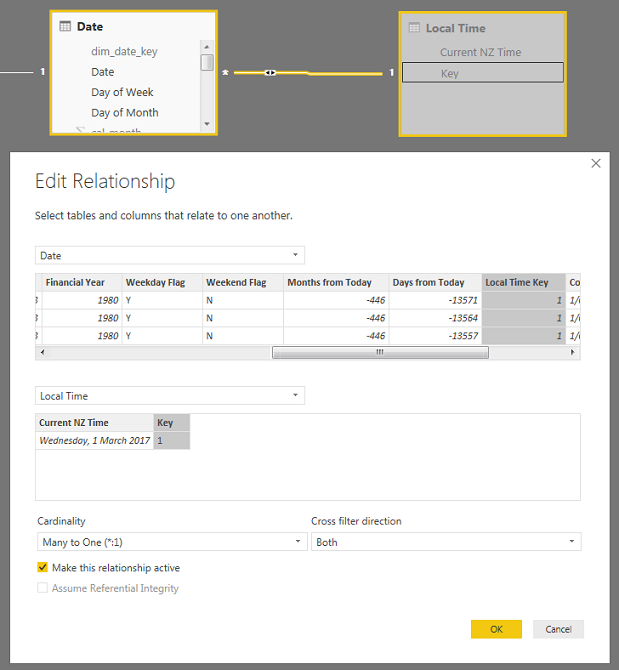The width and height of the screenshot is (619, 670).
Task: Select Day of Month field
Action: tap(125, 113)
